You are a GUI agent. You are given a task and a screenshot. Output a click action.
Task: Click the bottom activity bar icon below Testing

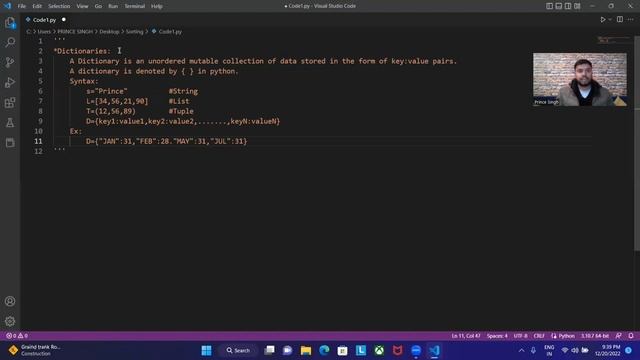click(10, 142)
